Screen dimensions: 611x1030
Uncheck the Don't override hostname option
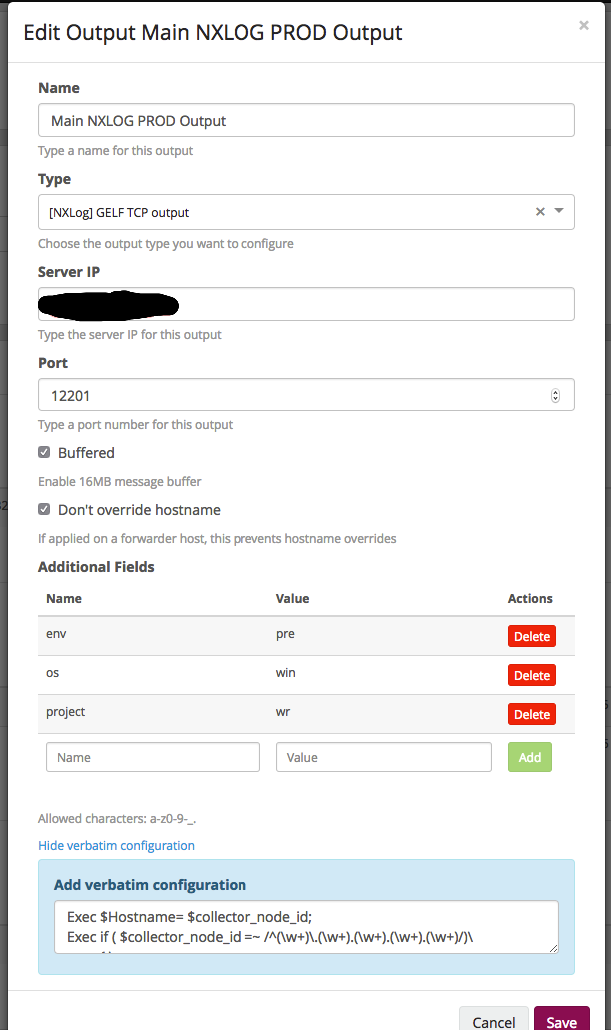[44, 509]
